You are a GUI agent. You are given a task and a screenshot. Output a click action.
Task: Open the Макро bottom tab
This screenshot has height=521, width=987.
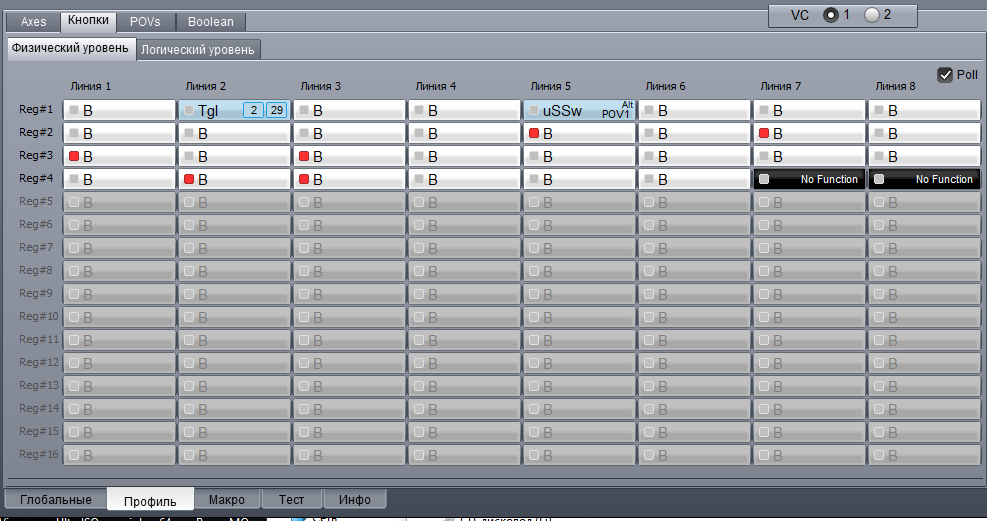[x=227, y=500]
